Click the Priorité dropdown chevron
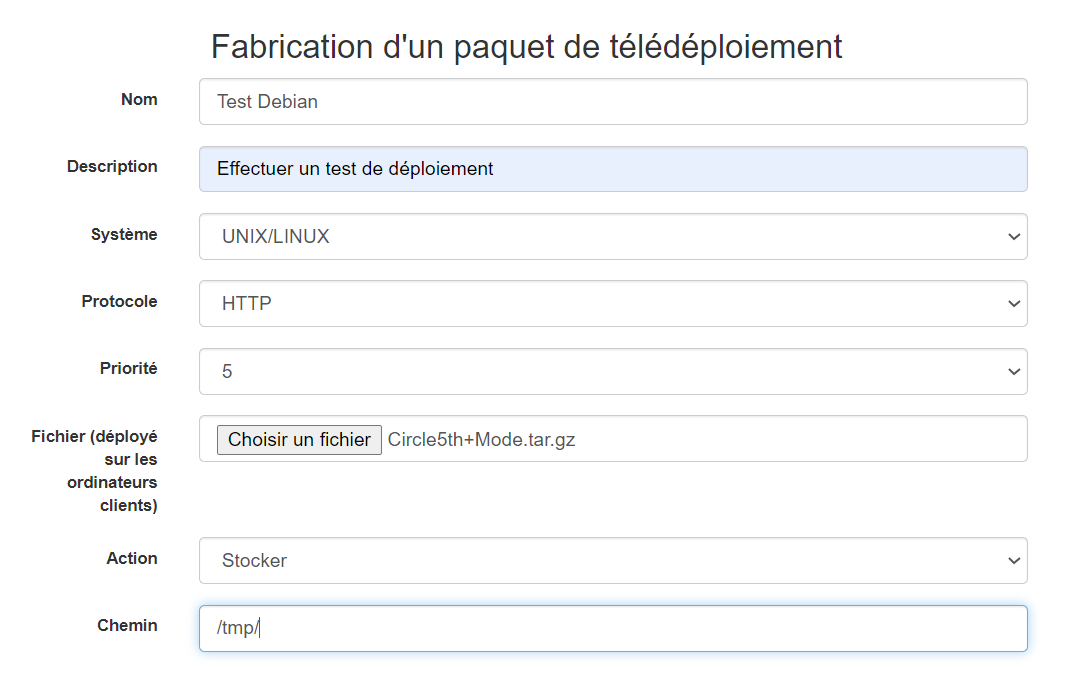Viewport: 1070px width, 692px height. [1013, 371]
